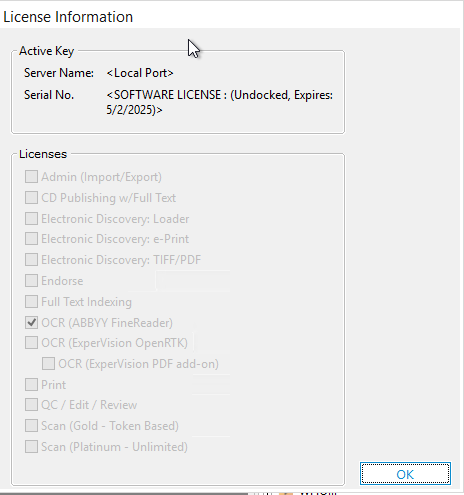
Task: Click the Licenses group label
Action: pyautogui.click(x=43, y=154)
